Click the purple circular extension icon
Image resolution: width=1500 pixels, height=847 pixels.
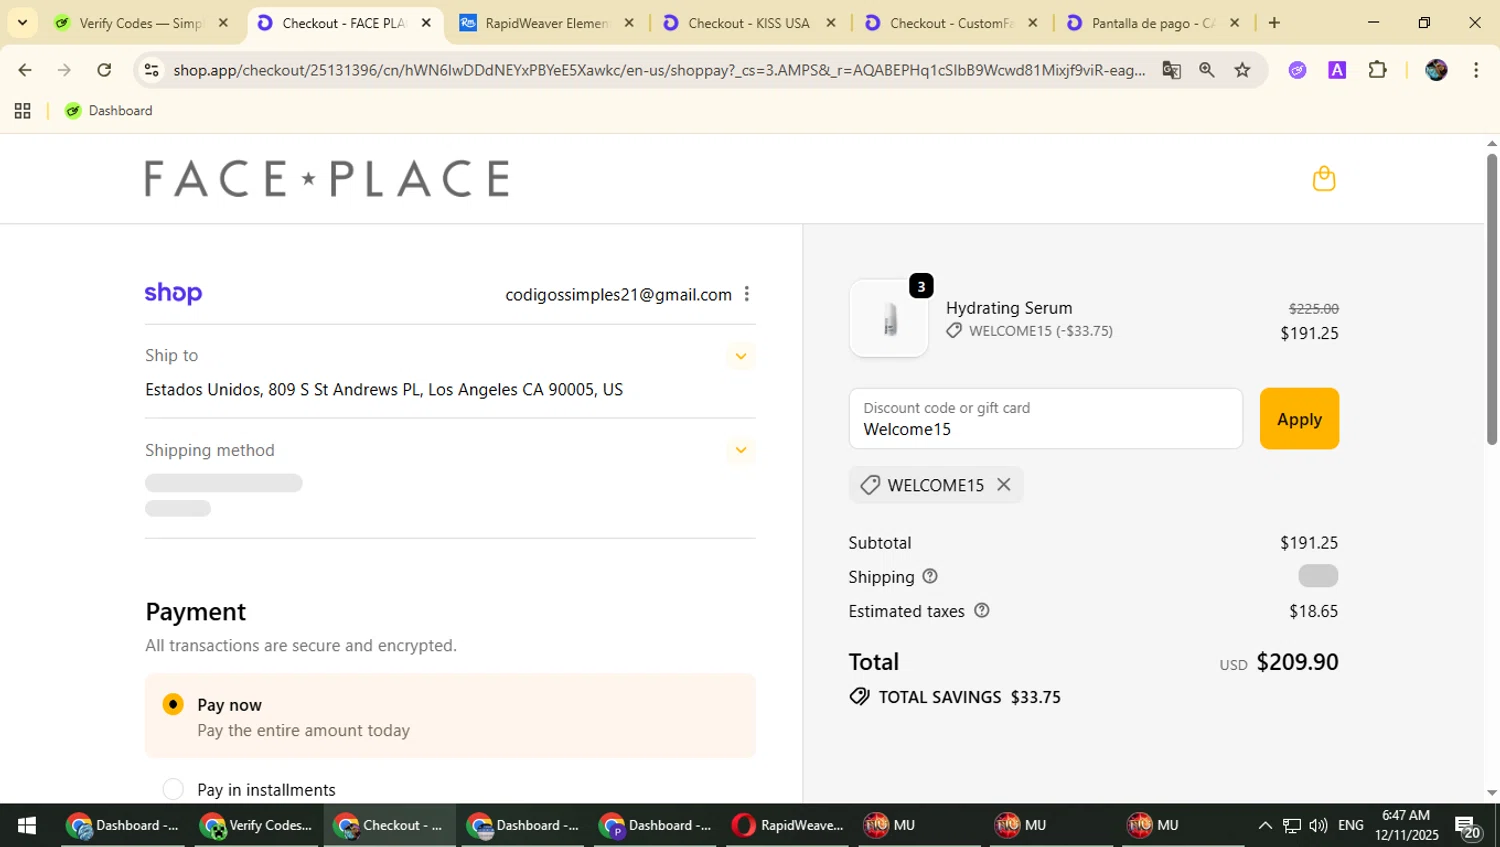click(1297, 70)
